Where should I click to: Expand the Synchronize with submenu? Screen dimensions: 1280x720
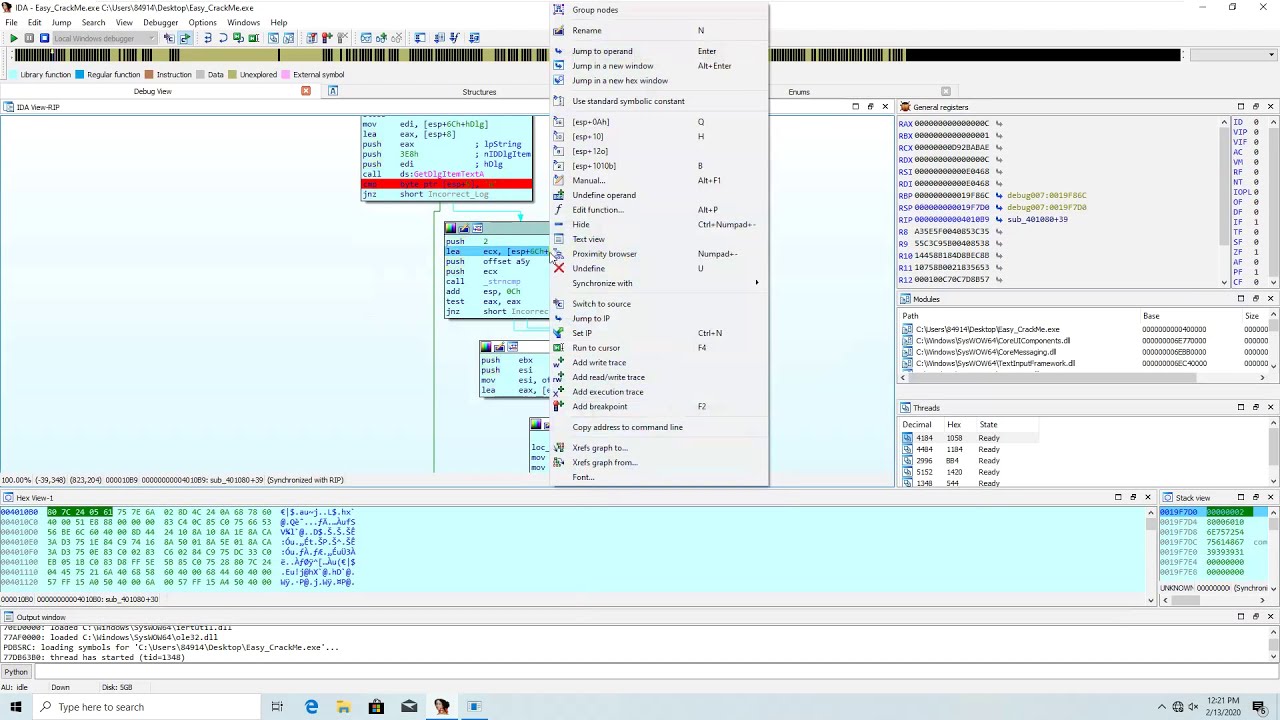pos(660,283)
